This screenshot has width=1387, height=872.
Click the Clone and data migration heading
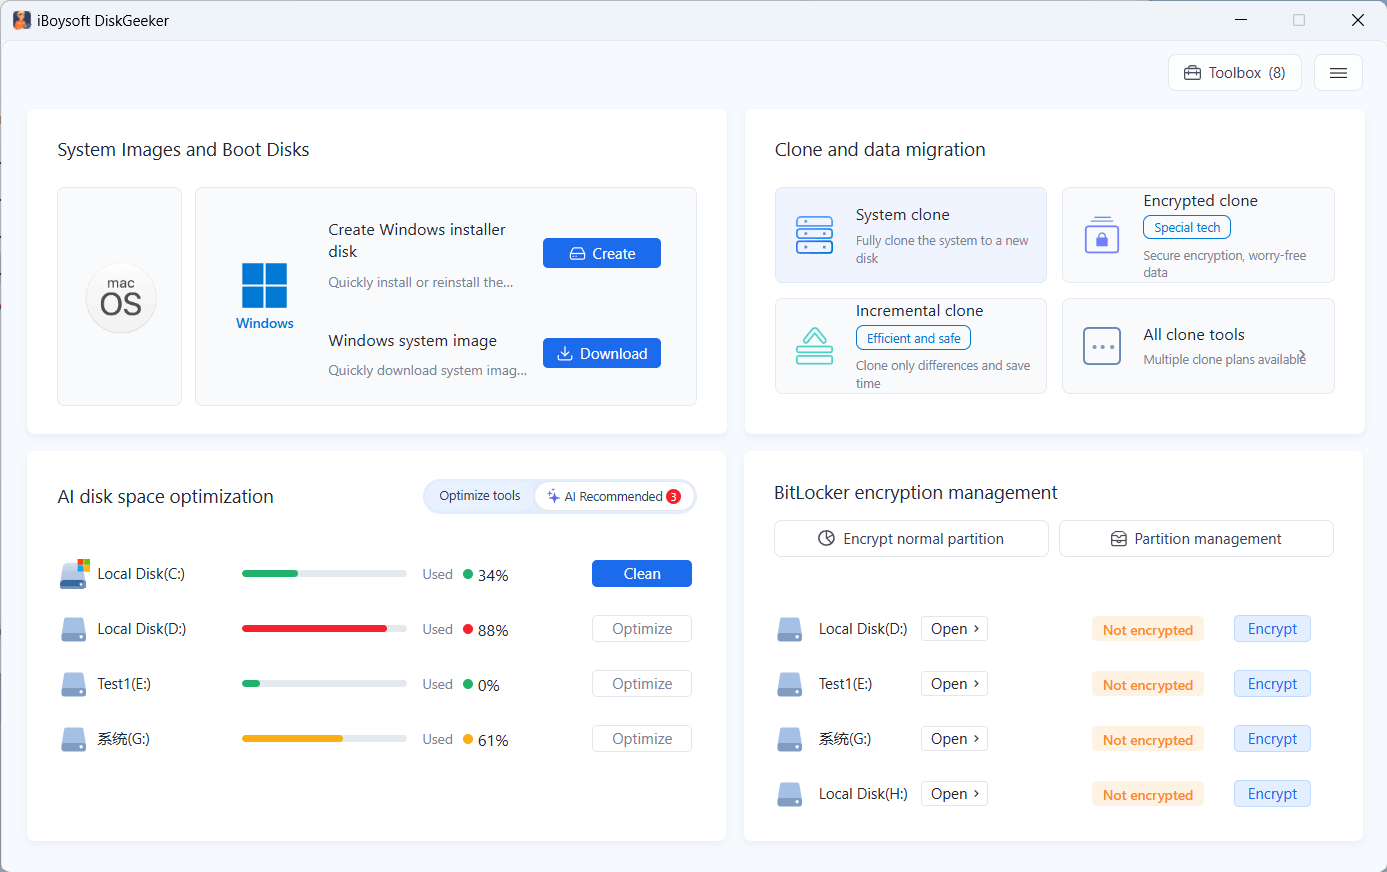point(880,150)
